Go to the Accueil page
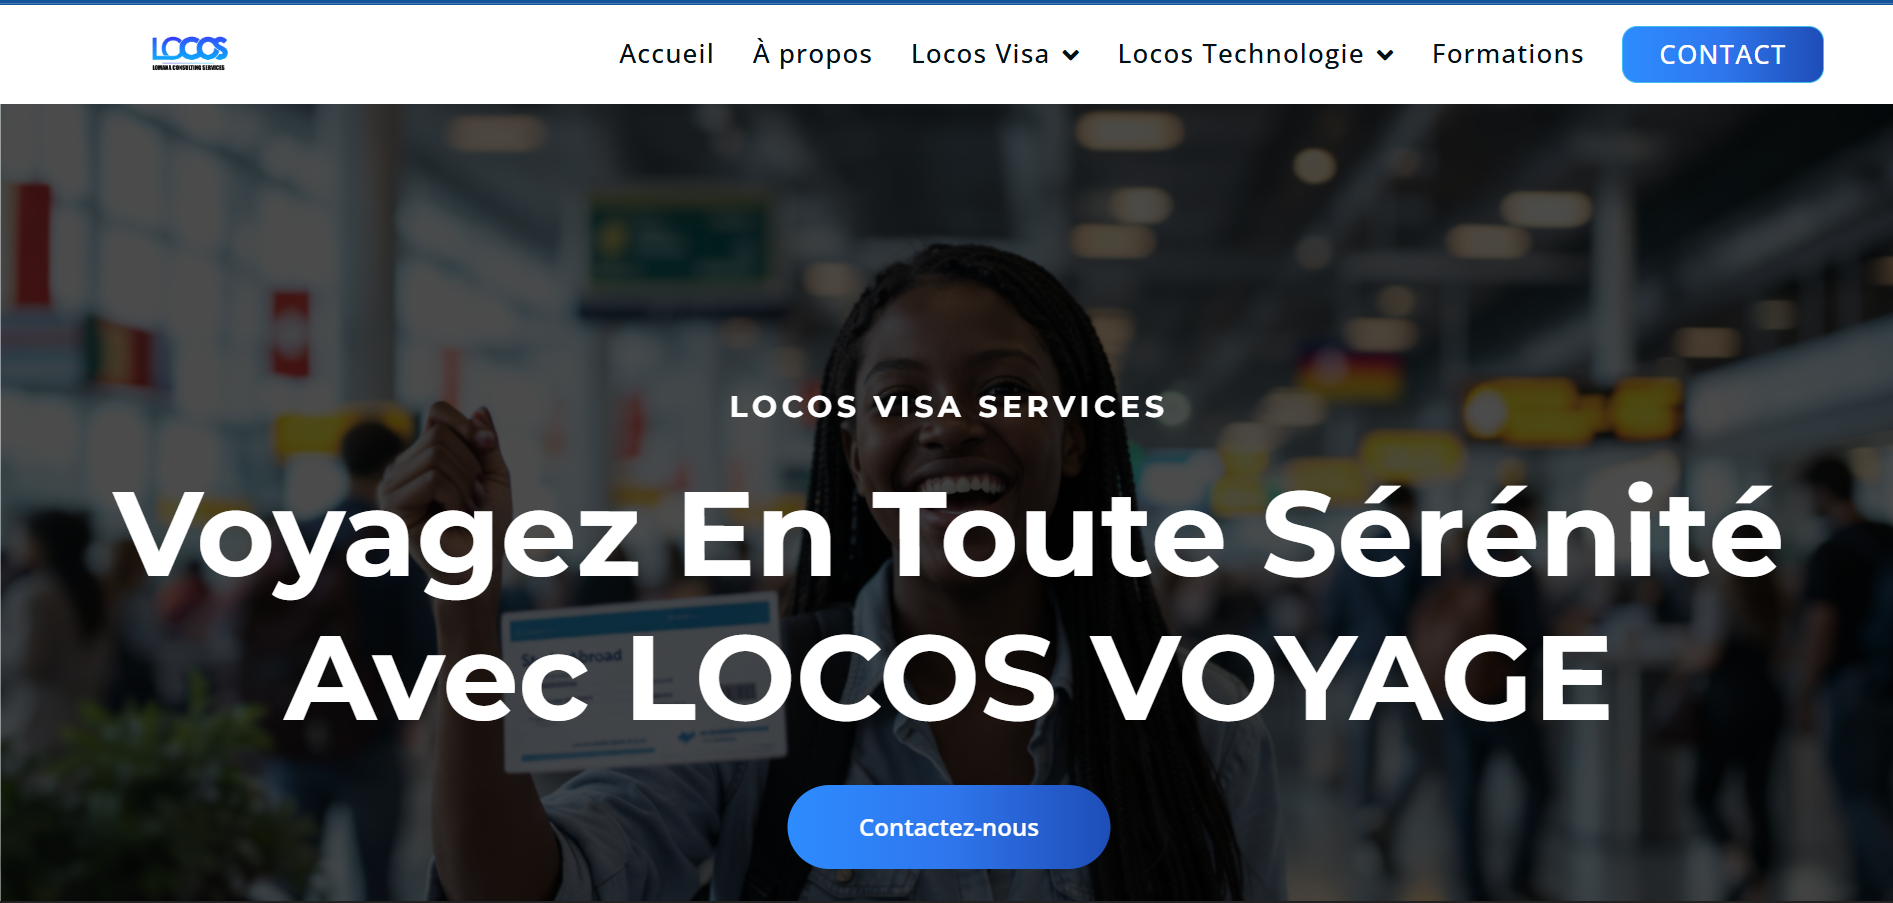This screenshot has width=1893, height=903. (666, 54)
